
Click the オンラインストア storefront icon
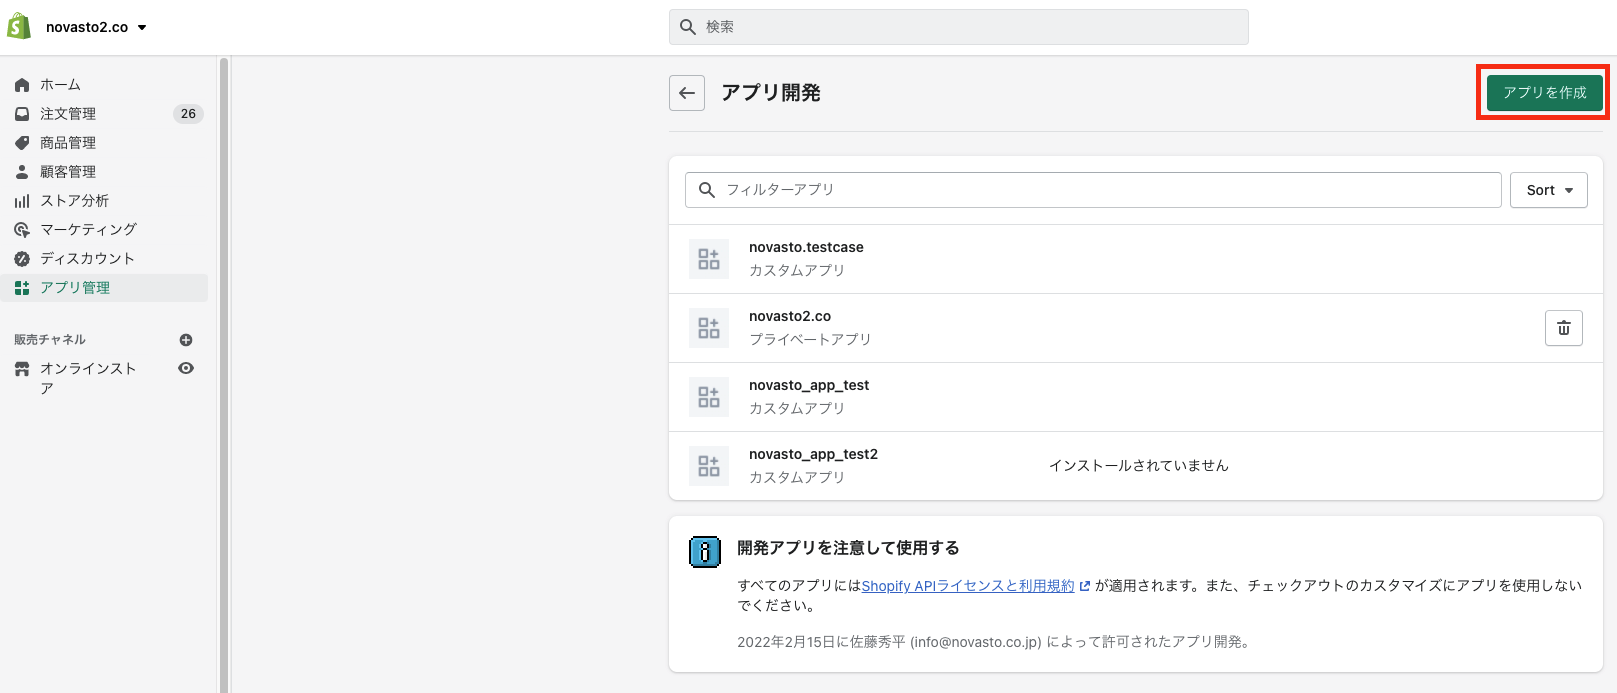point(22,369)
